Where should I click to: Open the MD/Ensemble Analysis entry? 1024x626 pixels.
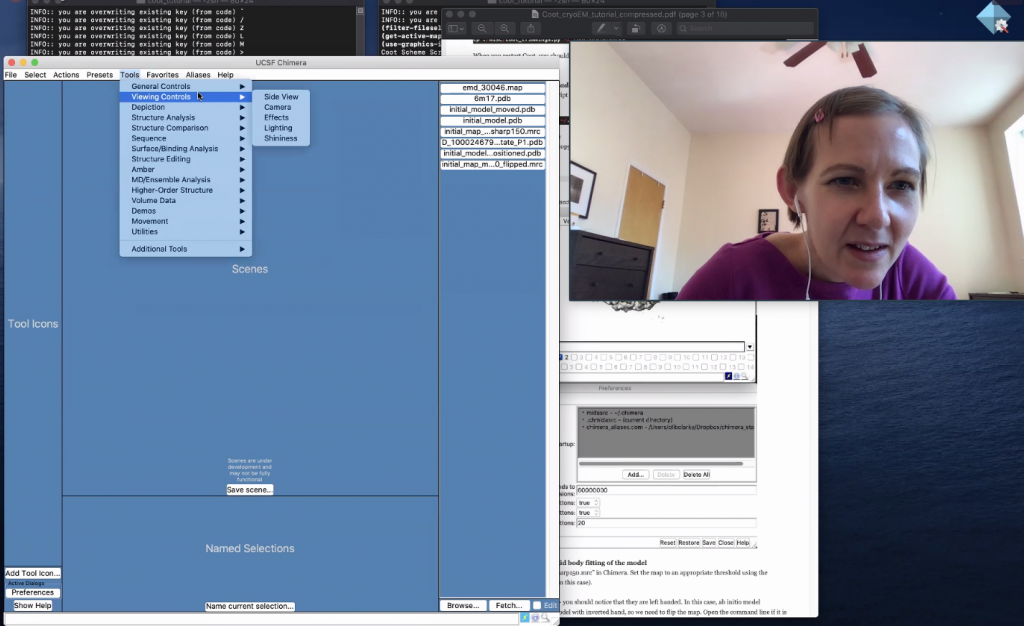point(185,180)
